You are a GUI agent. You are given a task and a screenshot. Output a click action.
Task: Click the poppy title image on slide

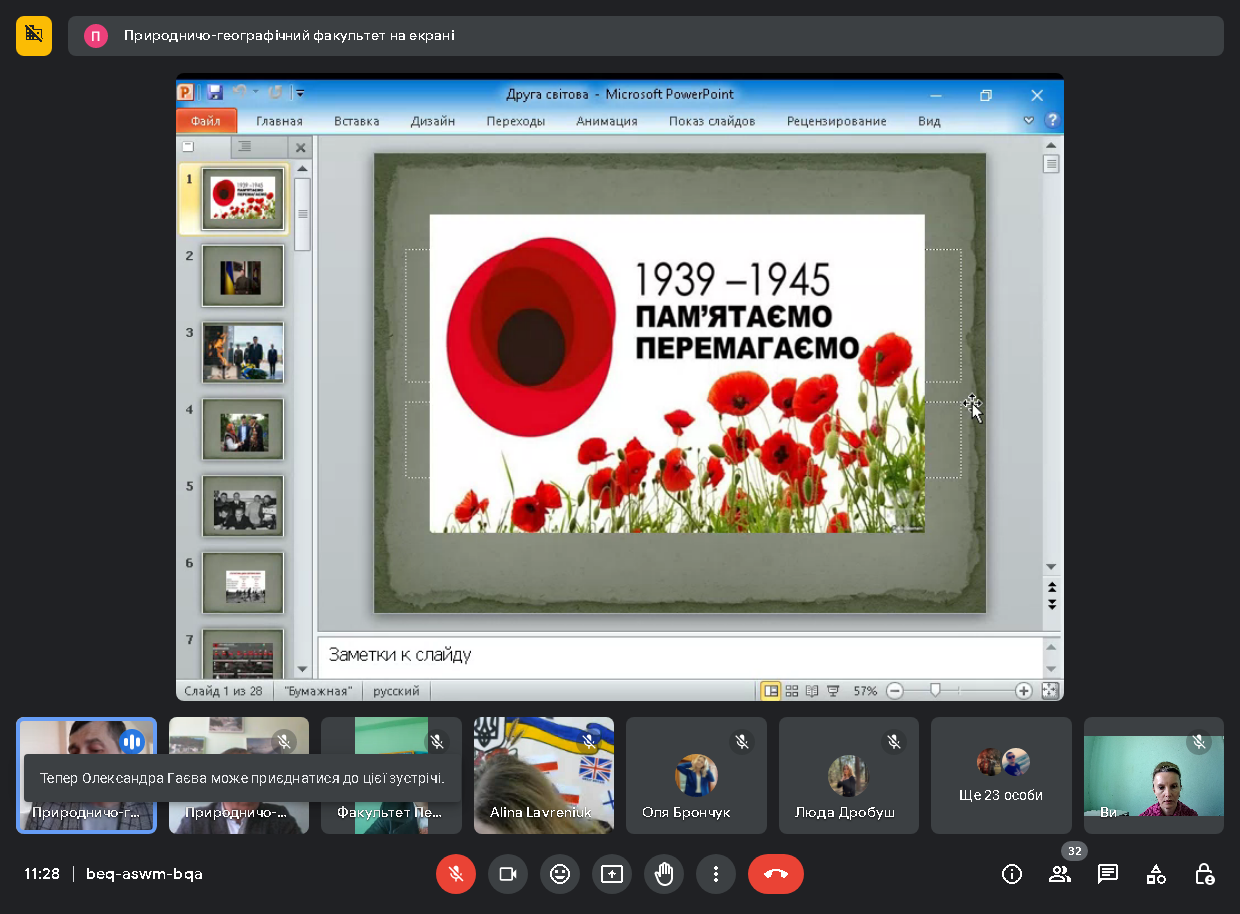tap(677, 373)
